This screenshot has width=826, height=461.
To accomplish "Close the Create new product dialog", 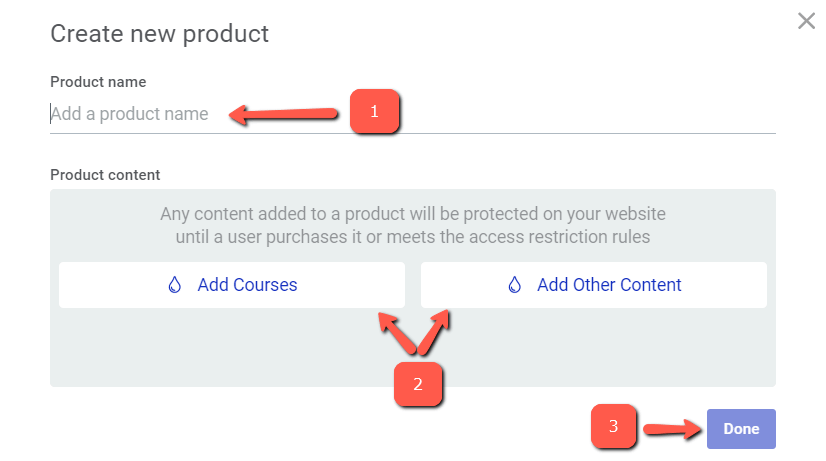I will [x=806, y=21].
